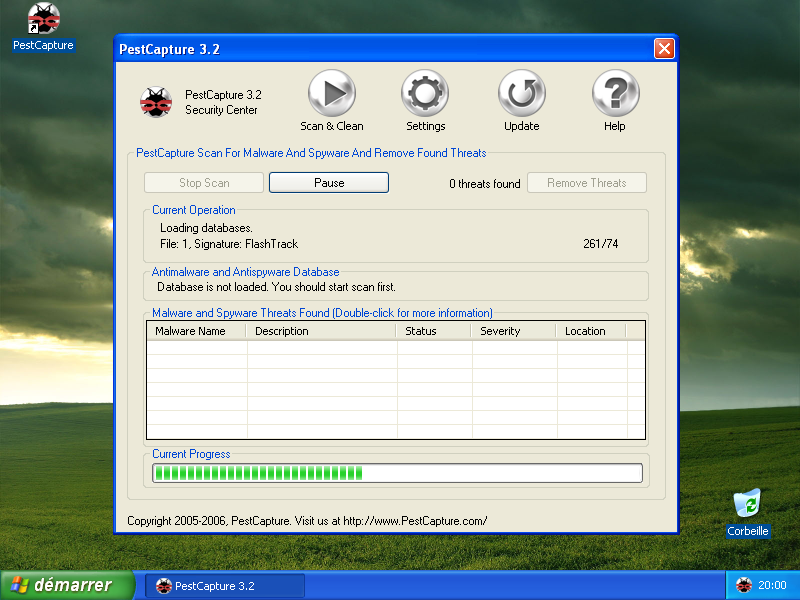Sort by the Malware Name column header
This screenshot has height=600, width=800.
coord(196,331)
